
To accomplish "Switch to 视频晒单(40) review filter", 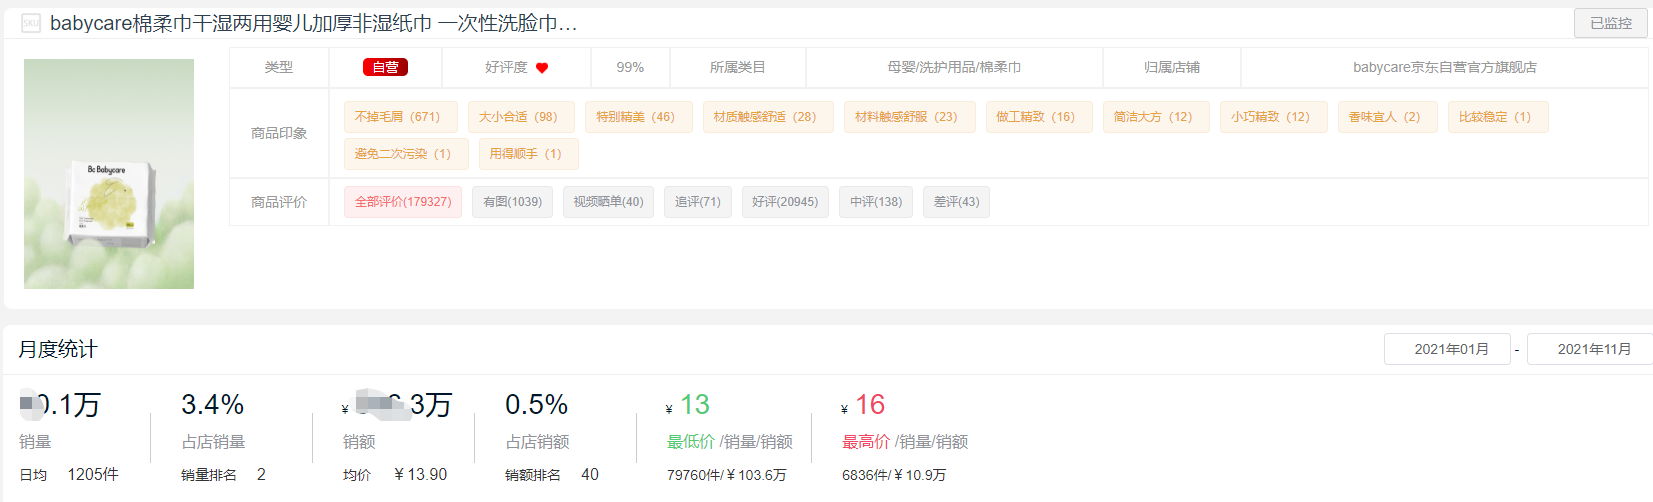I will pyautogui.click(x=608, y=202).
